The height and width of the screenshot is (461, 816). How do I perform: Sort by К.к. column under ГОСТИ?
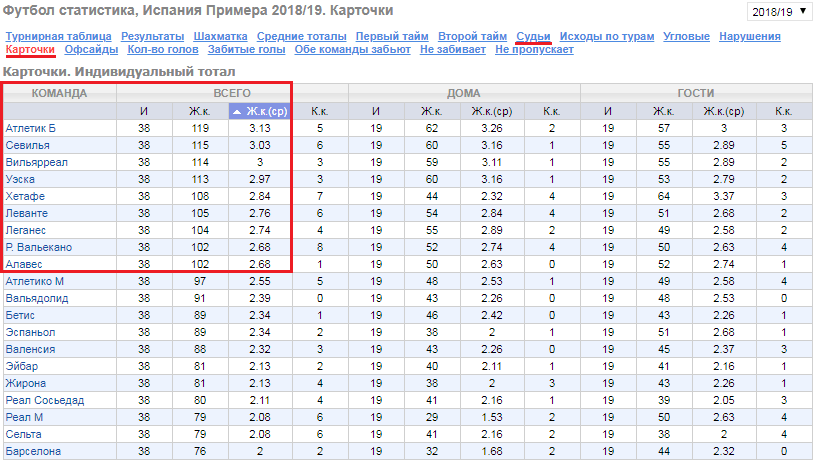pyautogui.click(x=784, y=111)
